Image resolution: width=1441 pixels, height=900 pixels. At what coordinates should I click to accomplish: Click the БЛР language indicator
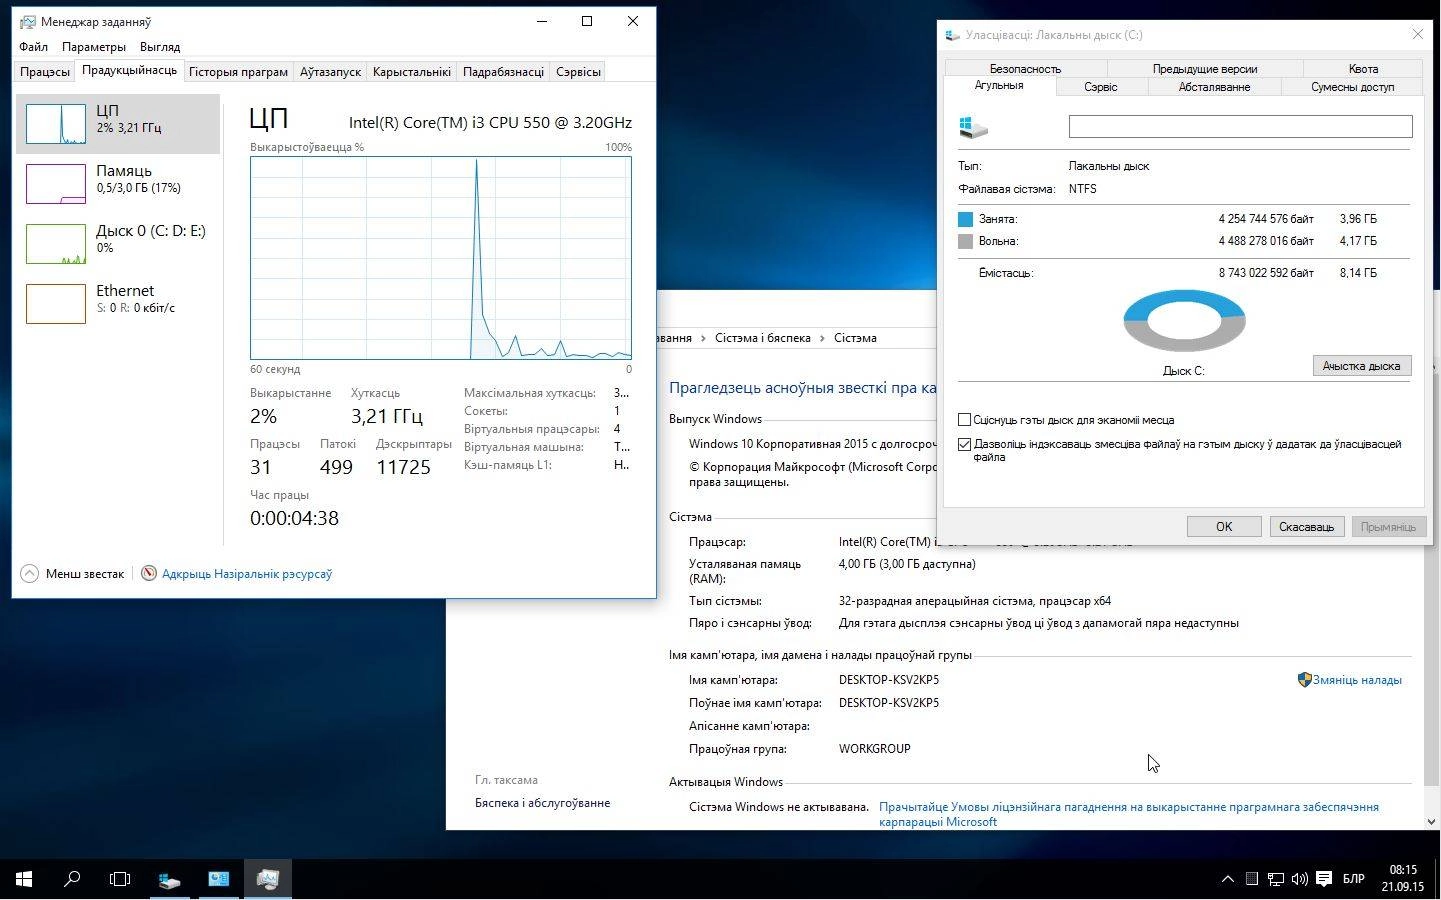[1353, 879]
